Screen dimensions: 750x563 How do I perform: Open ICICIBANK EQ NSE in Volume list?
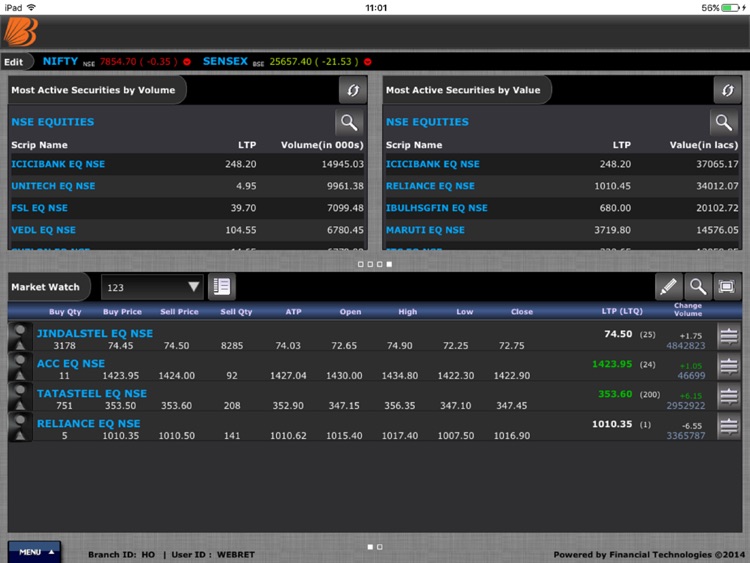coord(58,164)
